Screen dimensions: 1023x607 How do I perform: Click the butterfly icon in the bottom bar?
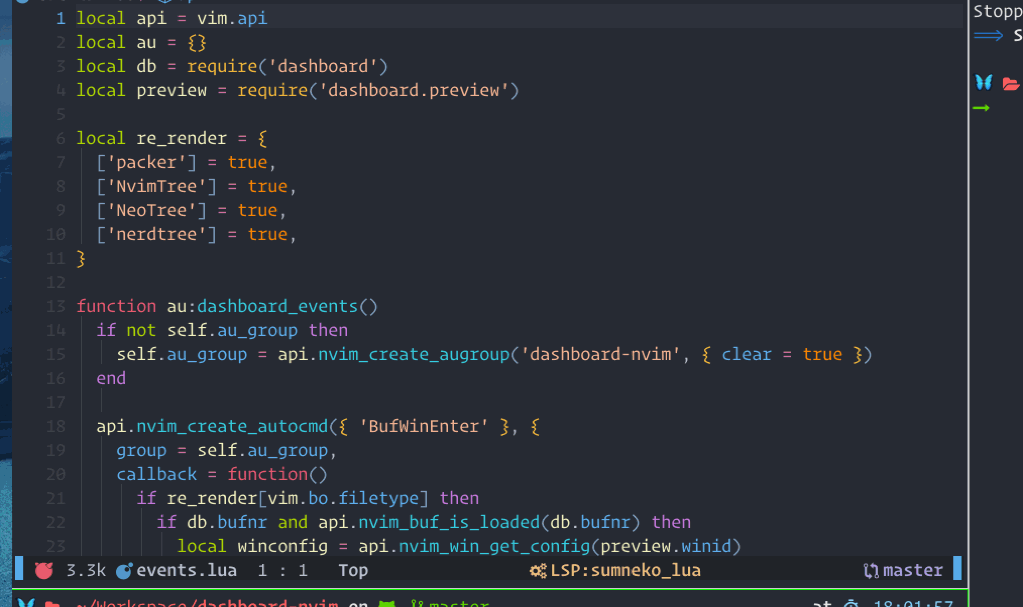[x=26, y=601]
